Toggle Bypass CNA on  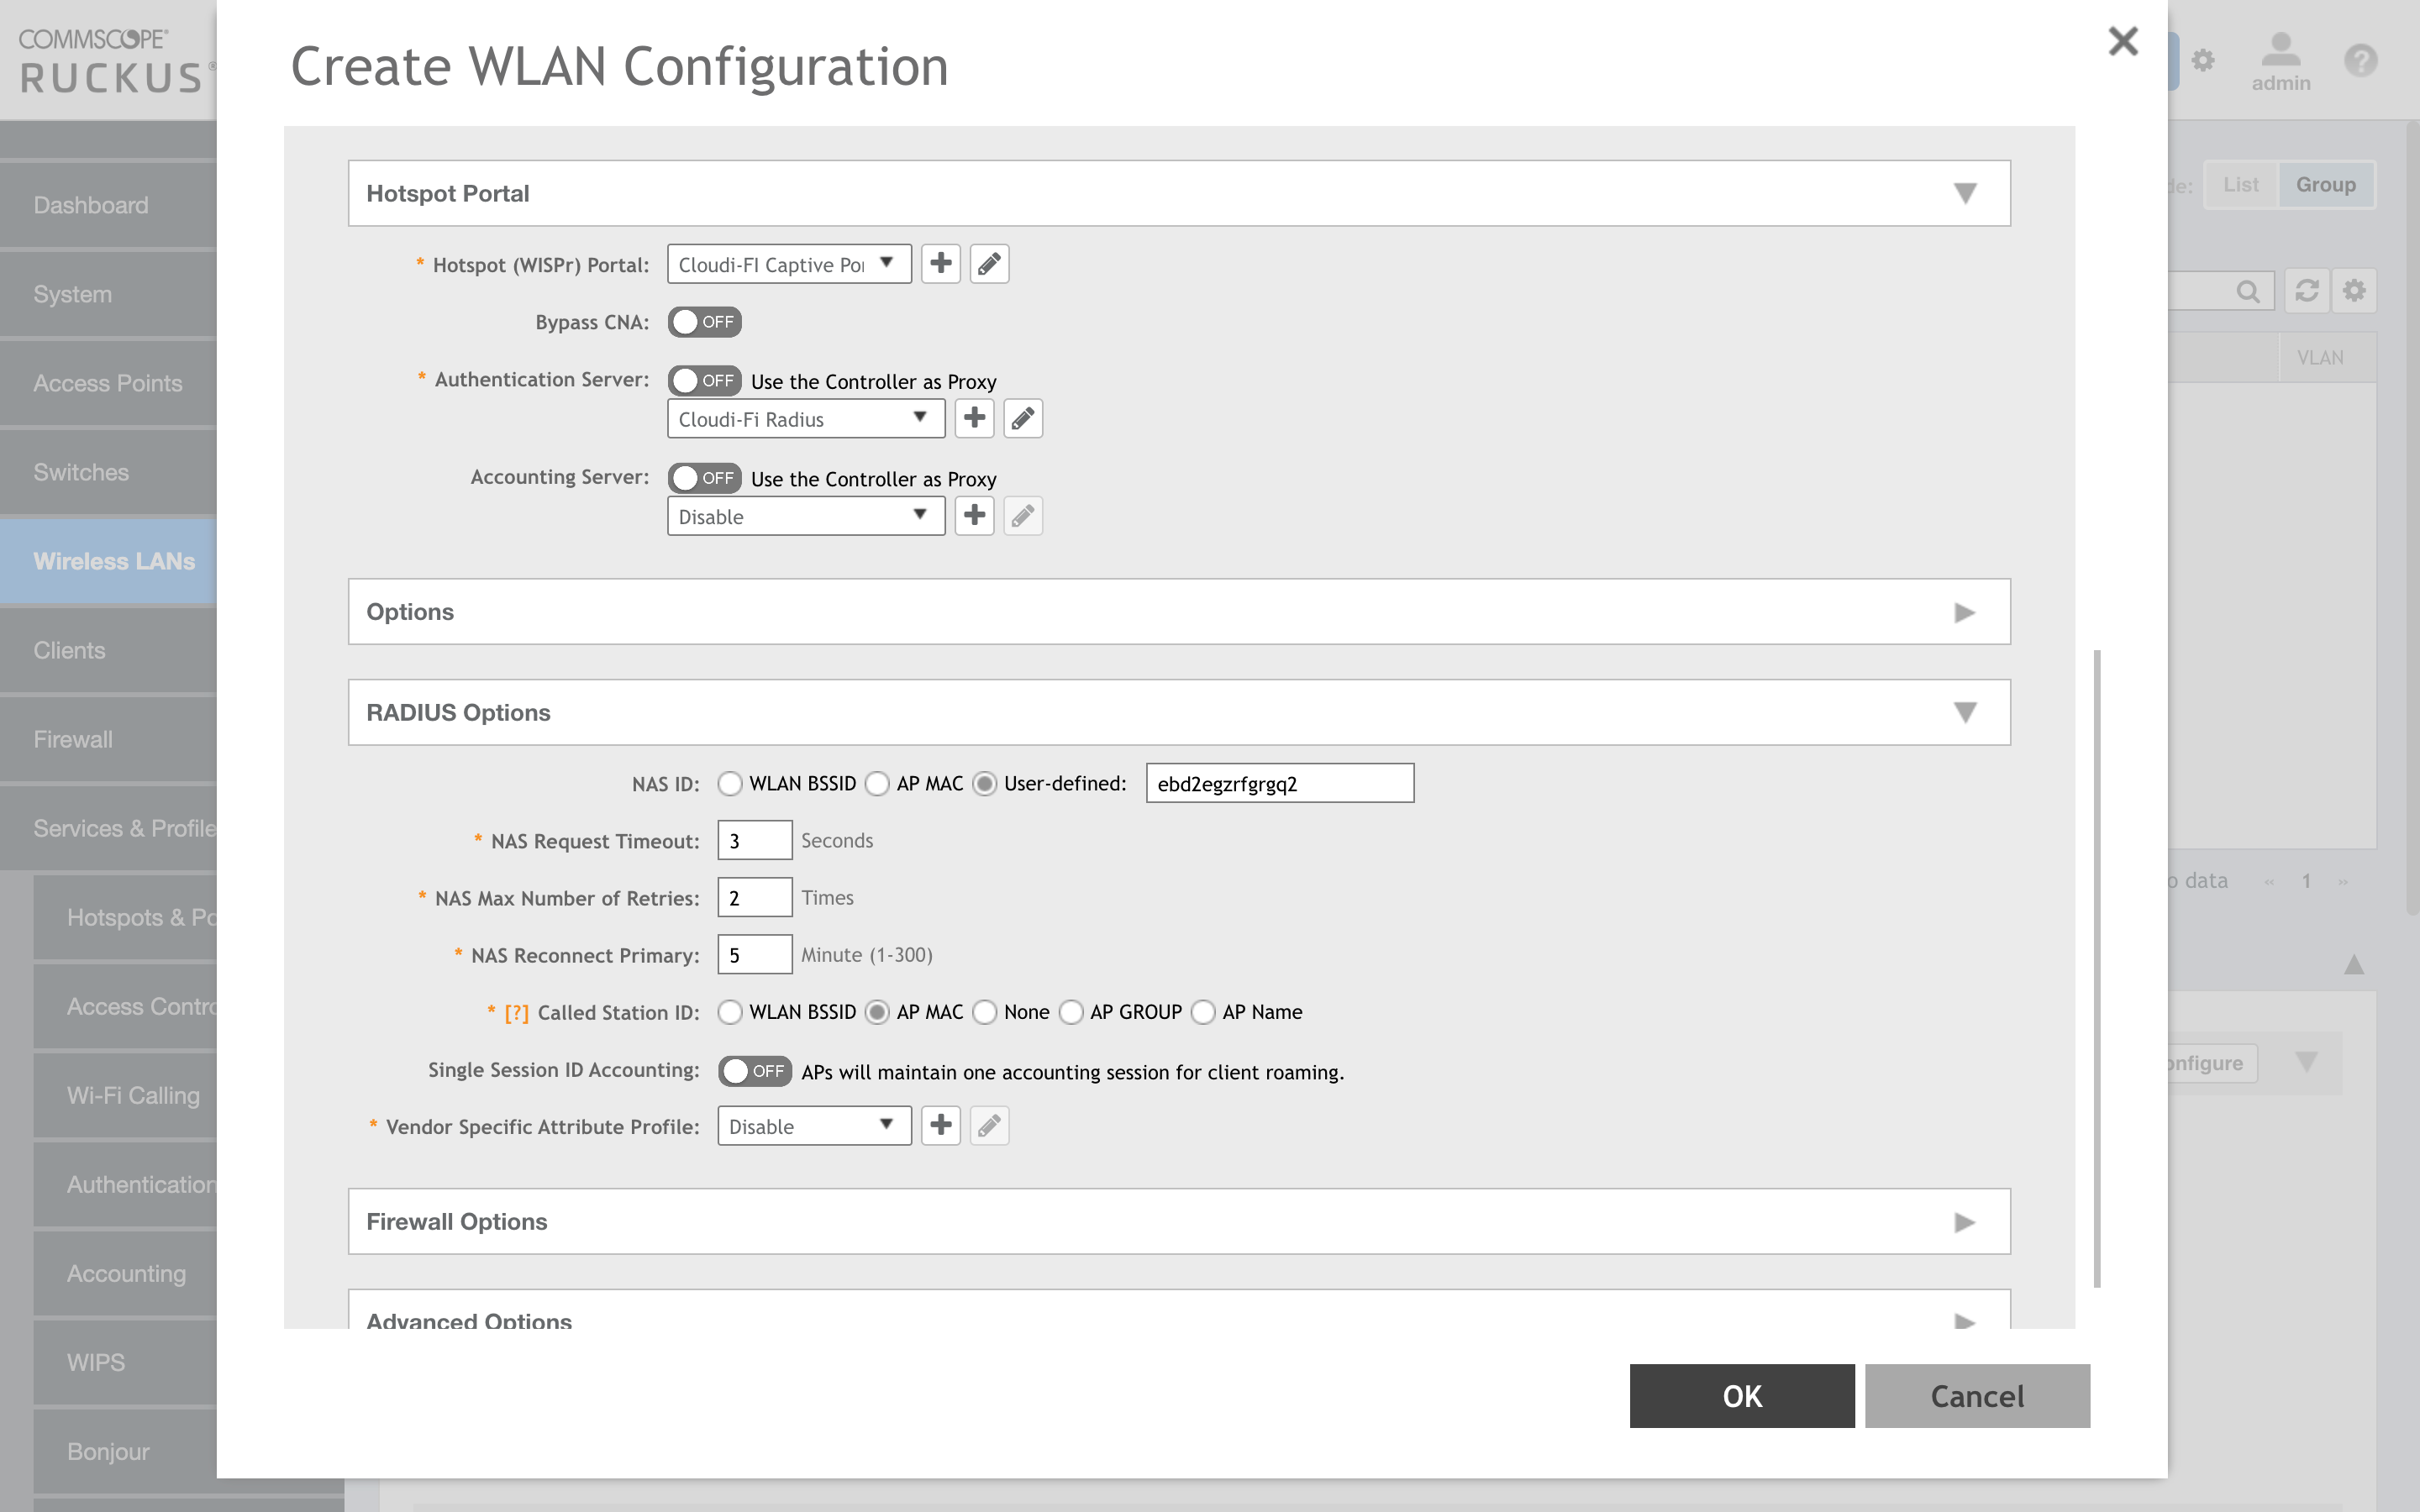(x=704, y=321)
